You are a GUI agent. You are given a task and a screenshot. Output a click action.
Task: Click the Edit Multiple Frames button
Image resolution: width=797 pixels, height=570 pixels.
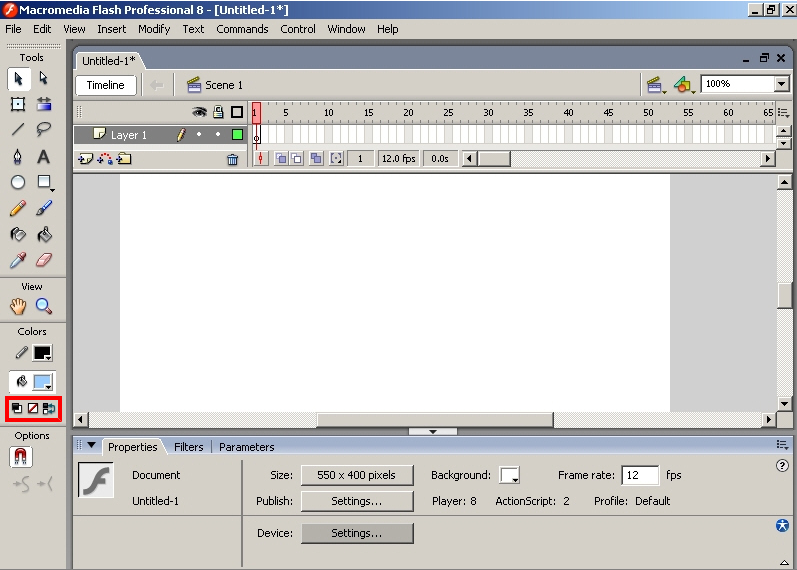click(x=316, y=159)
